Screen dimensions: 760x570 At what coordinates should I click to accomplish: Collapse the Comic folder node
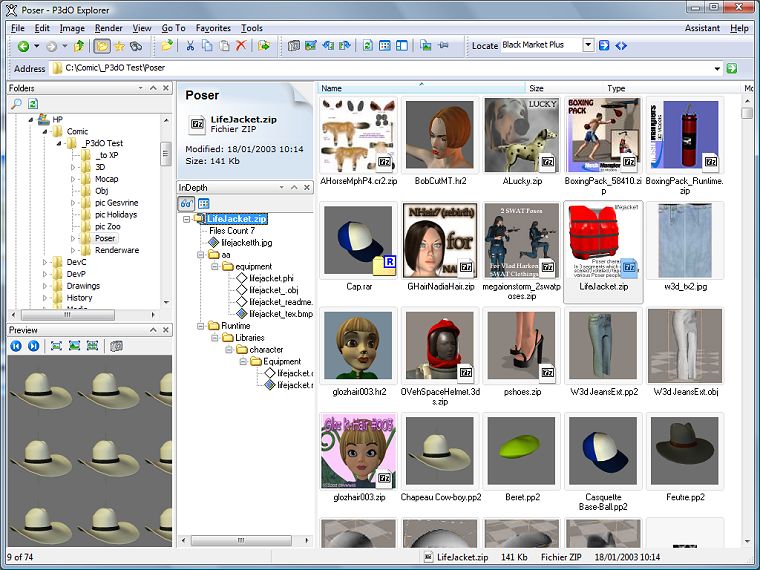45,131
